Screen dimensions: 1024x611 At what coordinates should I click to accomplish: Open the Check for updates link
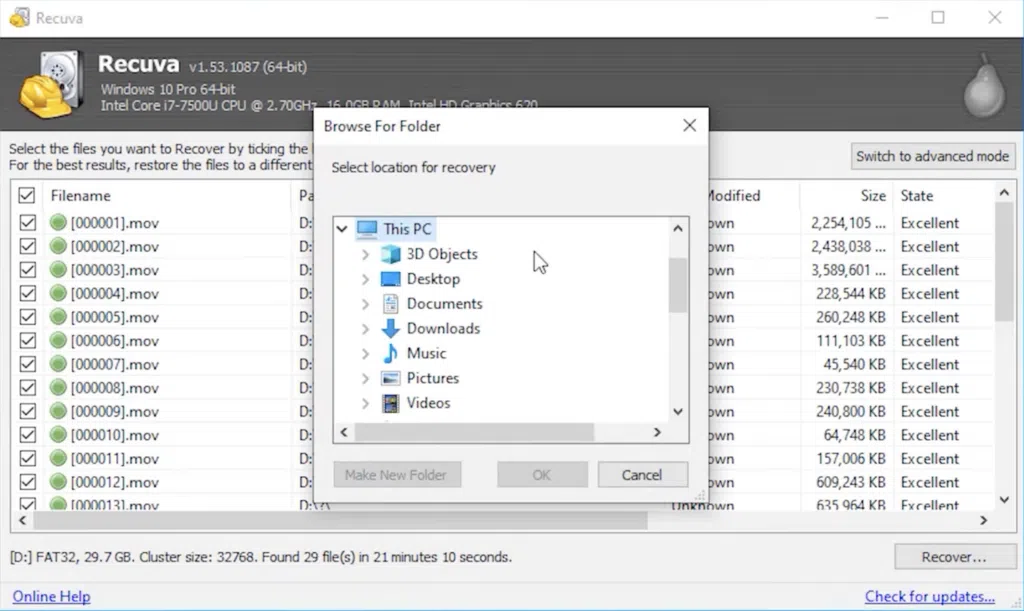coord(929,597)
